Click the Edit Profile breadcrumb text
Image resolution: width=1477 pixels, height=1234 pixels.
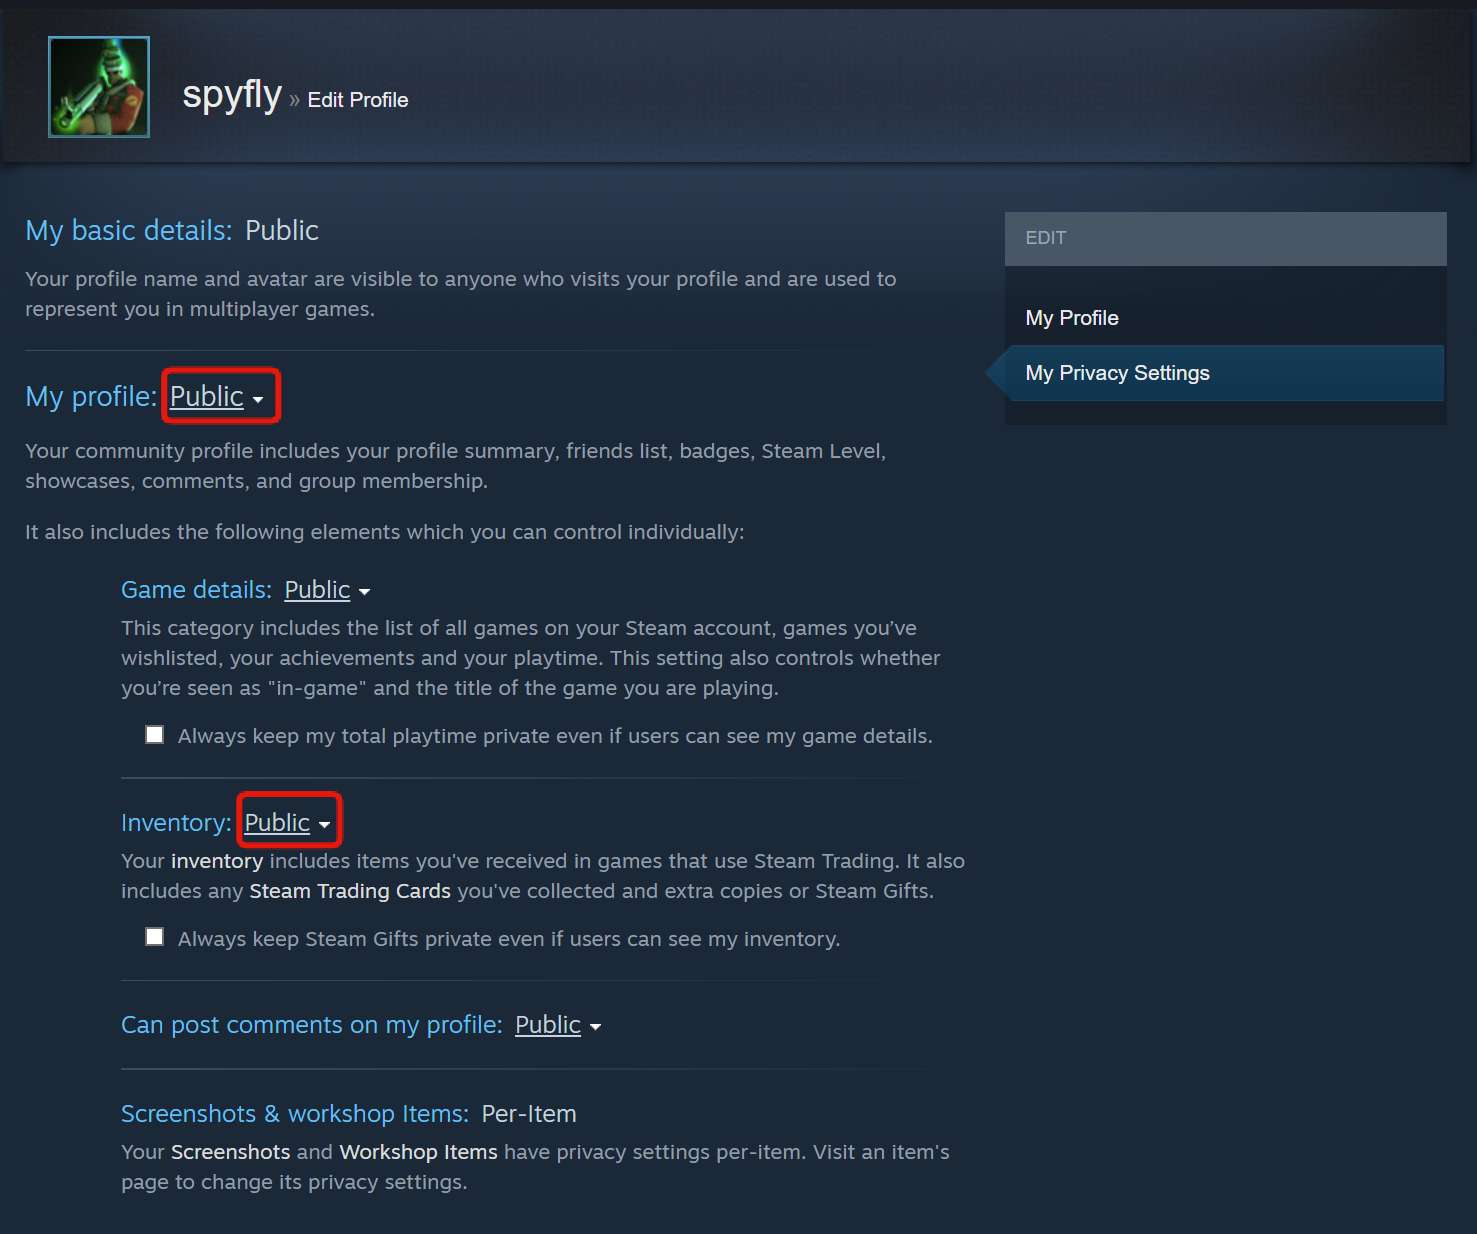358,100
